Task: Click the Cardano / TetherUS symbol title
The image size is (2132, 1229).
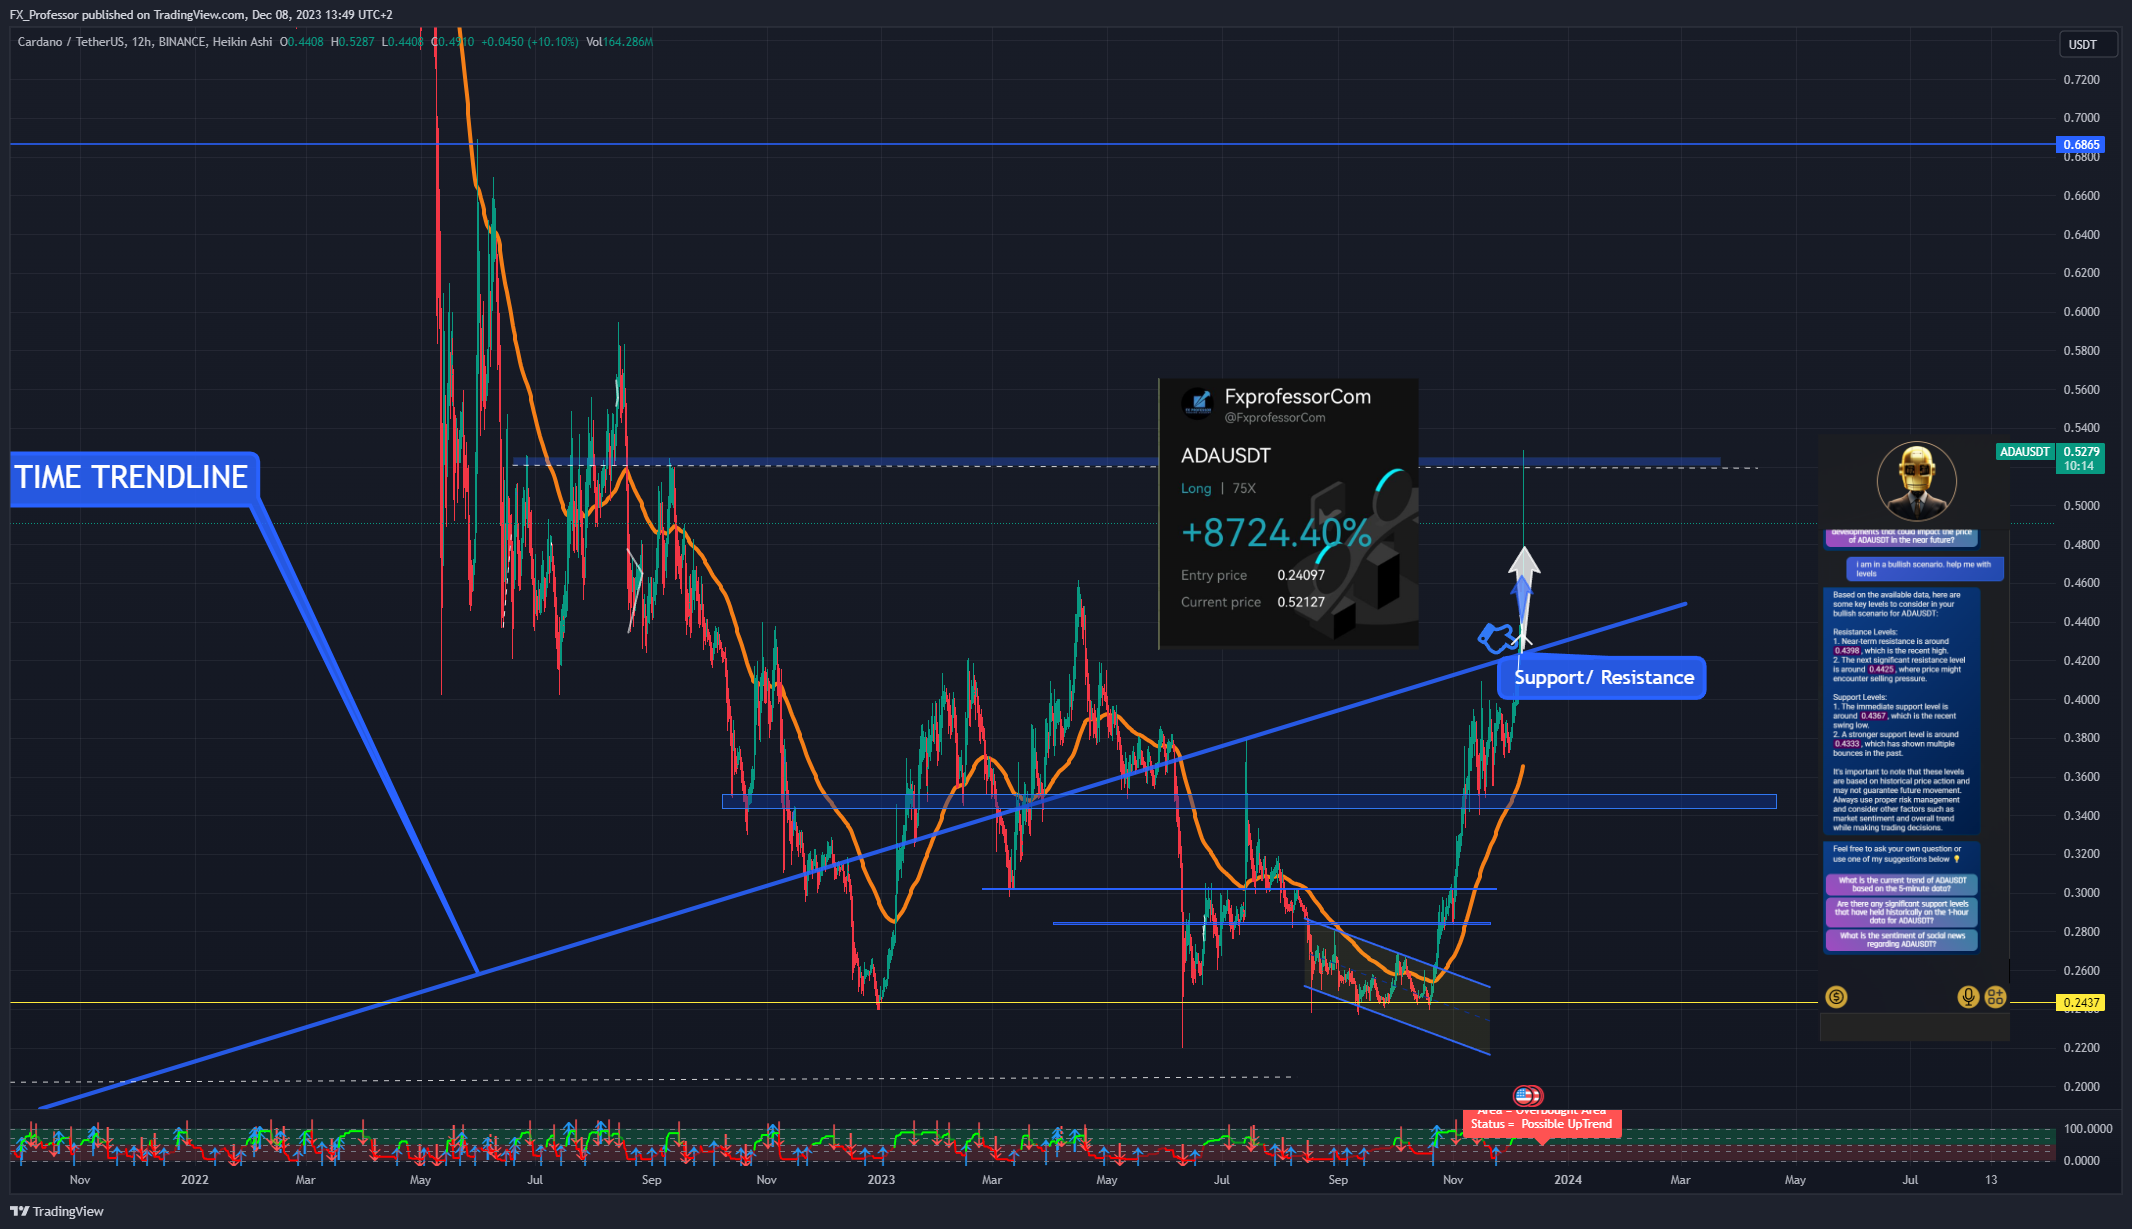Action: 70,42
